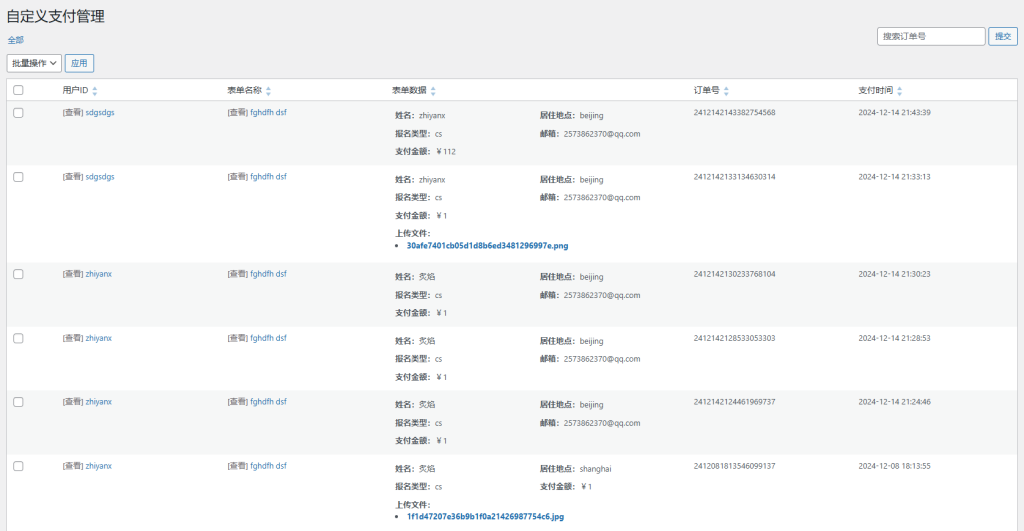Focus the 搜索订单号 search field
The width and height of the screenshot is (1024, 531).
931,36
